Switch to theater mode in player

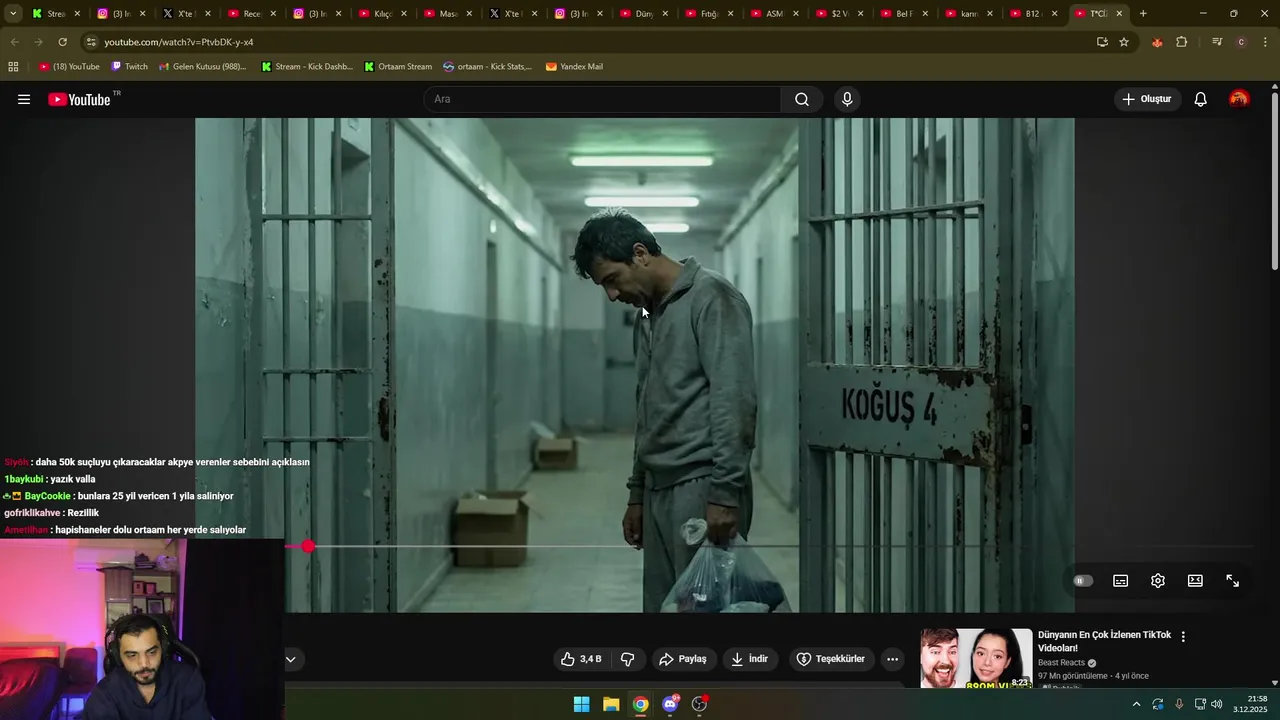point(1195,581)
